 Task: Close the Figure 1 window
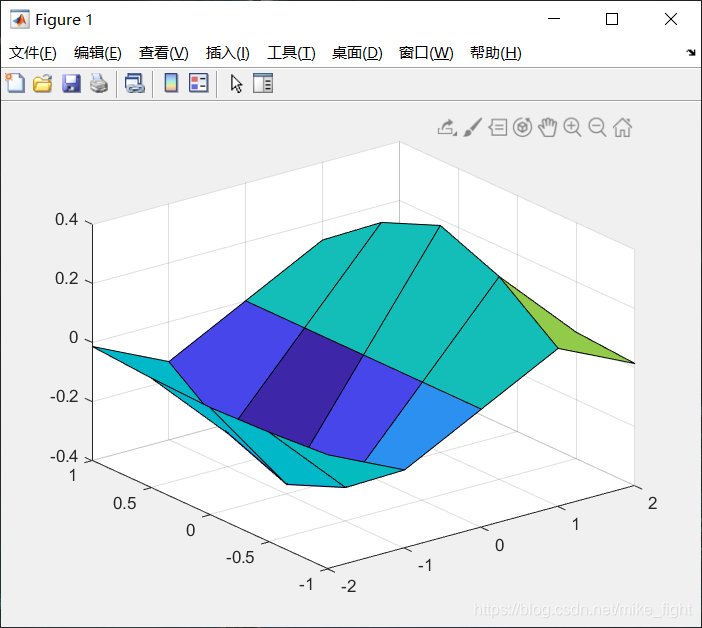coord(671,19)
